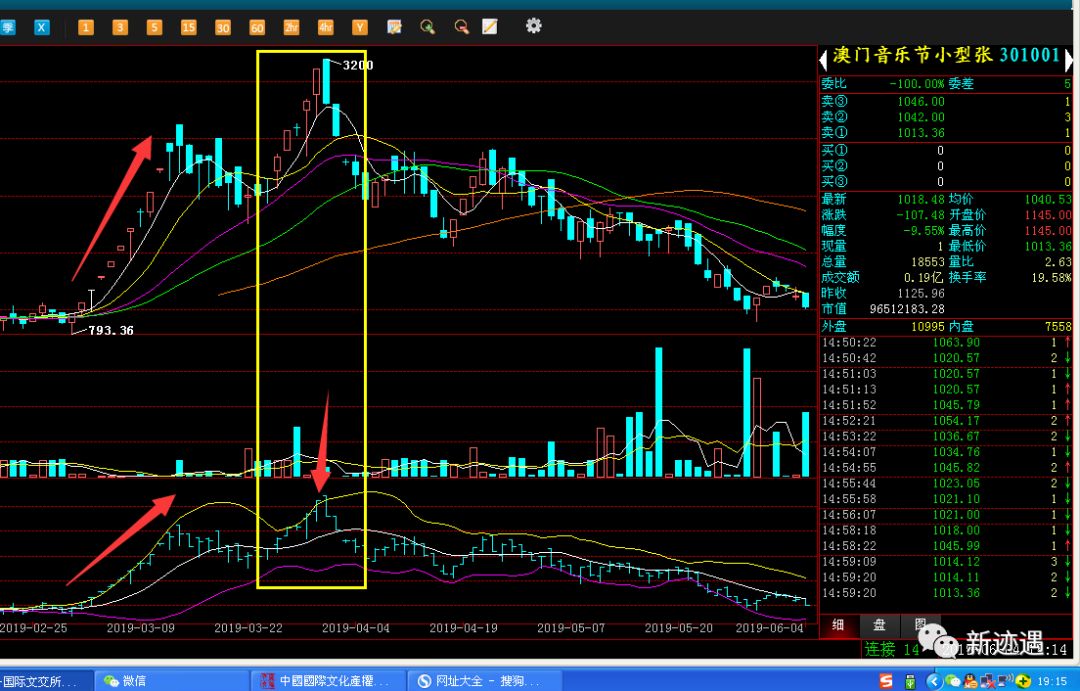Click the 市值 value 96512183.28
Screen dimensions: 1080x691
coord(907,309)
